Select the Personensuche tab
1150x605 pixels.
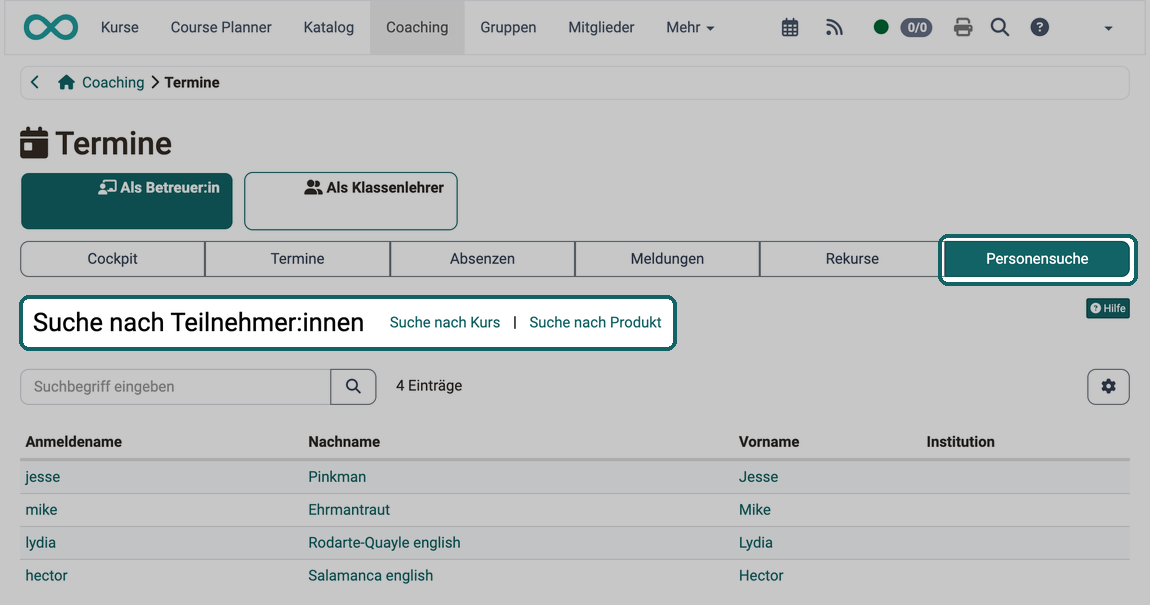(x=1037, y=259)
